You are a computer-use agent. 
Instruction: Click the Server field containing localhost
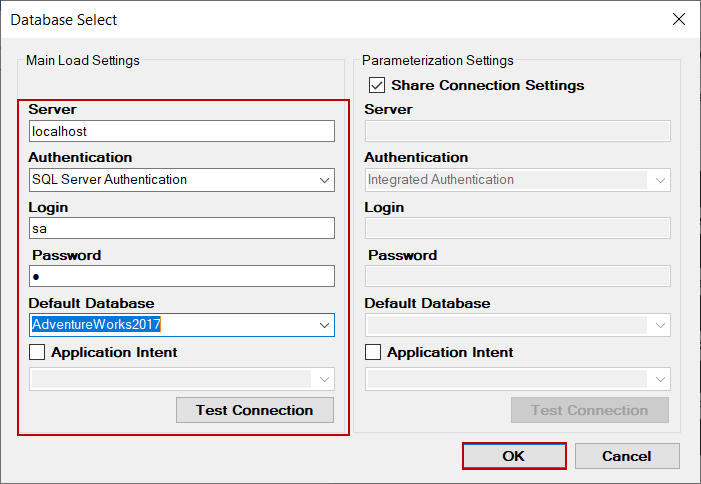point(182,131)
